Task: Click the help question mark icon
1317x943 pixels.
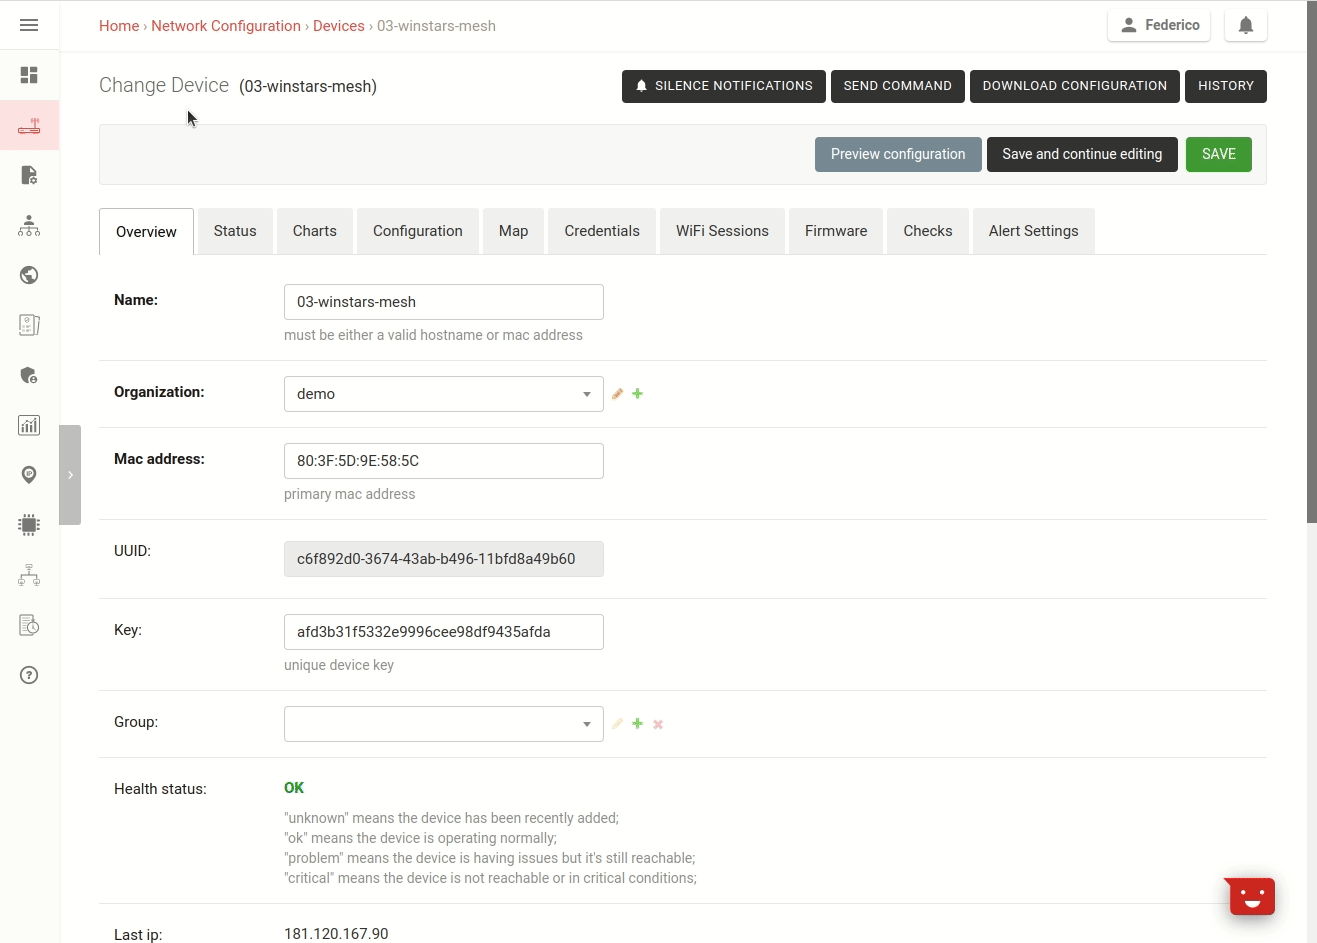Action: pyautogui.click(x=29, y=675)
